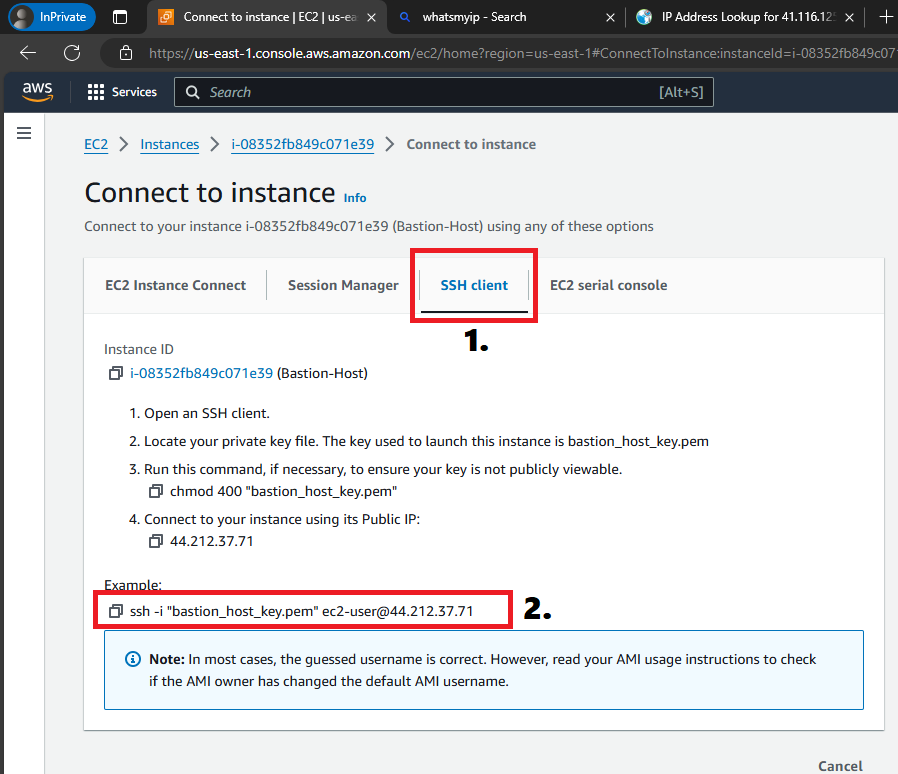Click the [Alt+S] shortcut hint
The height and width of the screenshot is (774, 898).
click(x=681, y=92)
